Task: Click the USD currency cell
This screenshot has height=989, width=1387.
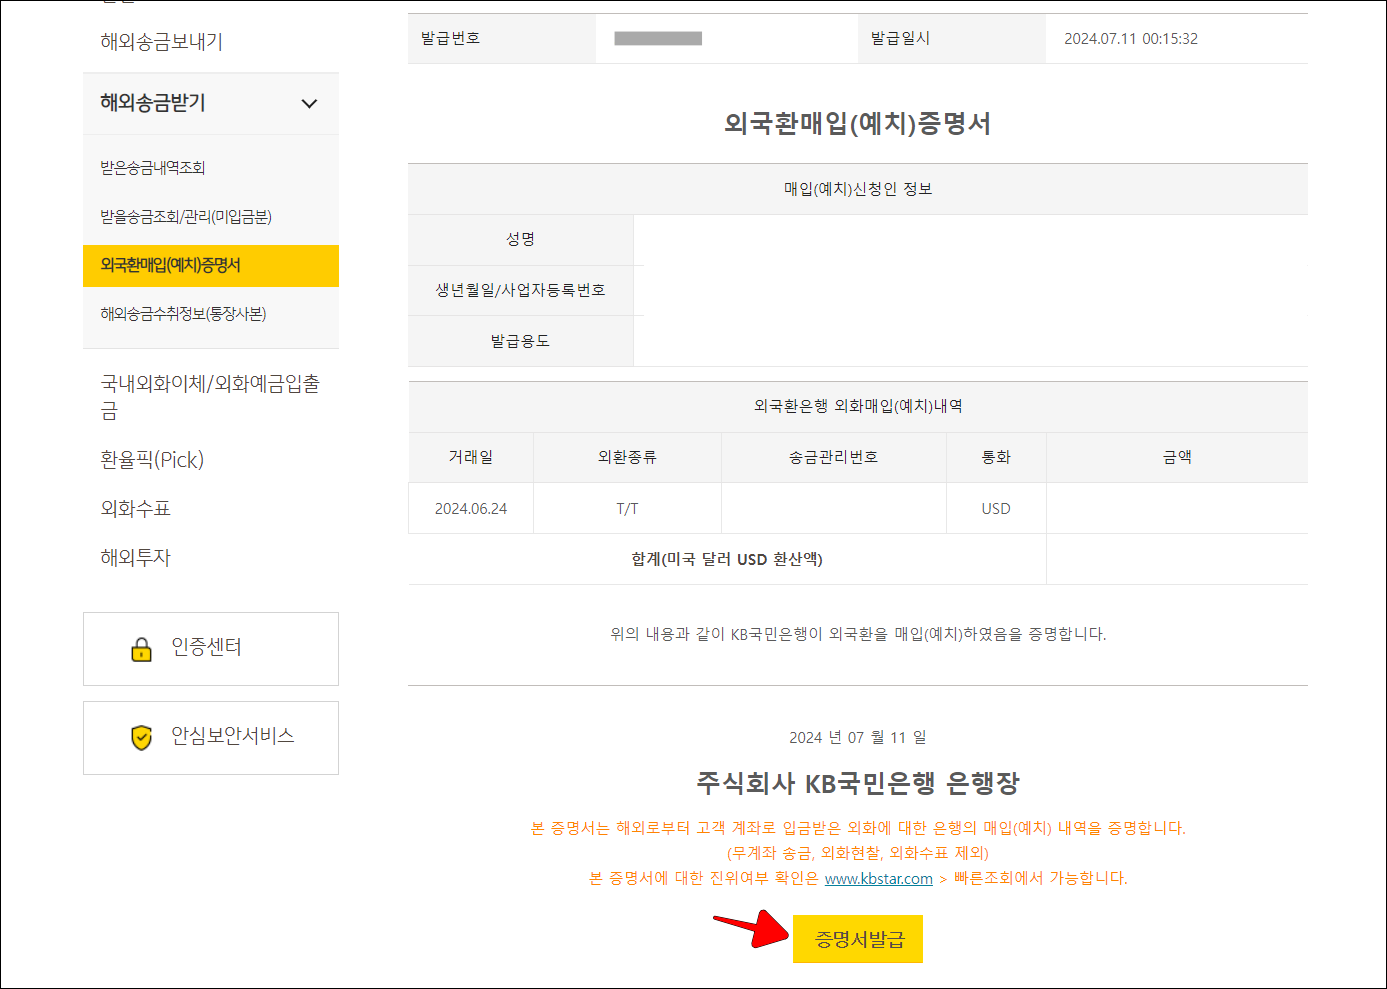Action: 996,508
